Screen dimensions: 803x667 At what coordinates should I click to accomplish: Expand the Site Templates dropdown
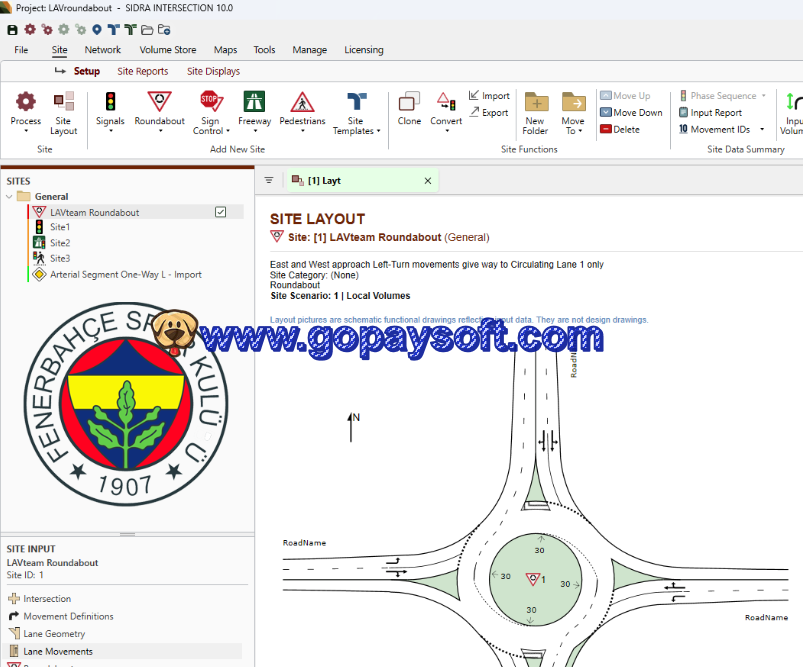click(x=355, y=131)
